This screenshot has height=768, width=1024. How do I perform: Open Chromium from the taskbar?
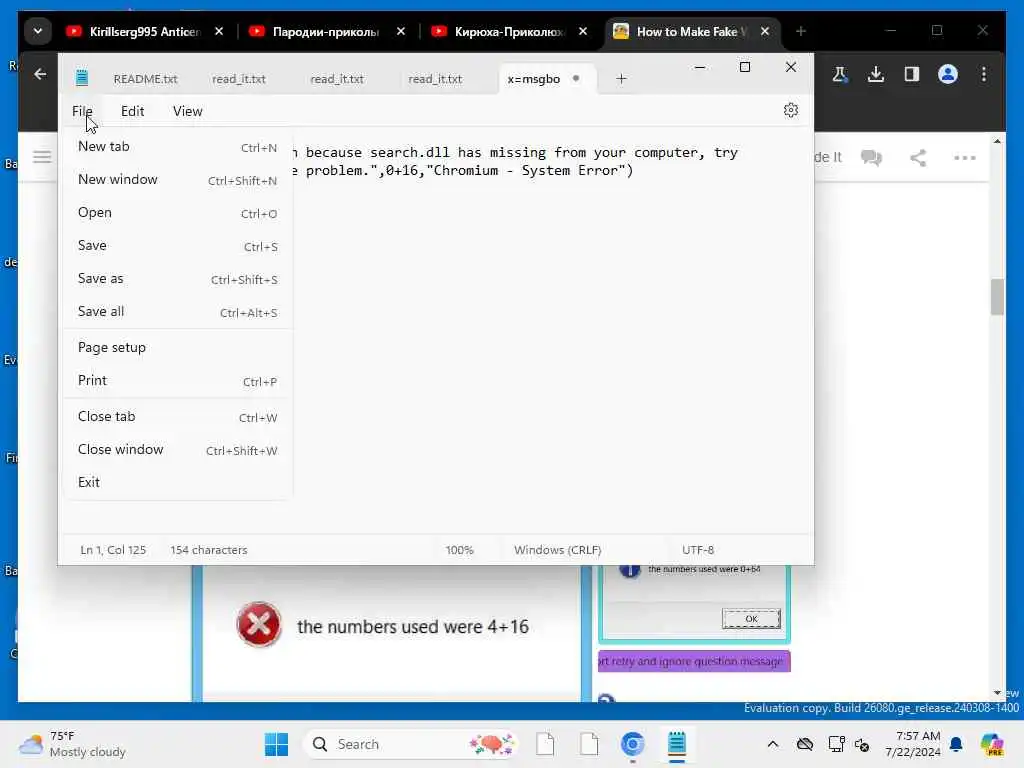coord(632,744)
